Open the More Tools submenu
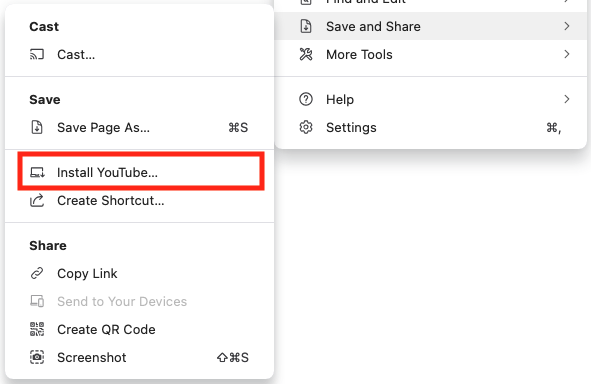This screenshot has height=384, width=591. (x=430, y=54)
